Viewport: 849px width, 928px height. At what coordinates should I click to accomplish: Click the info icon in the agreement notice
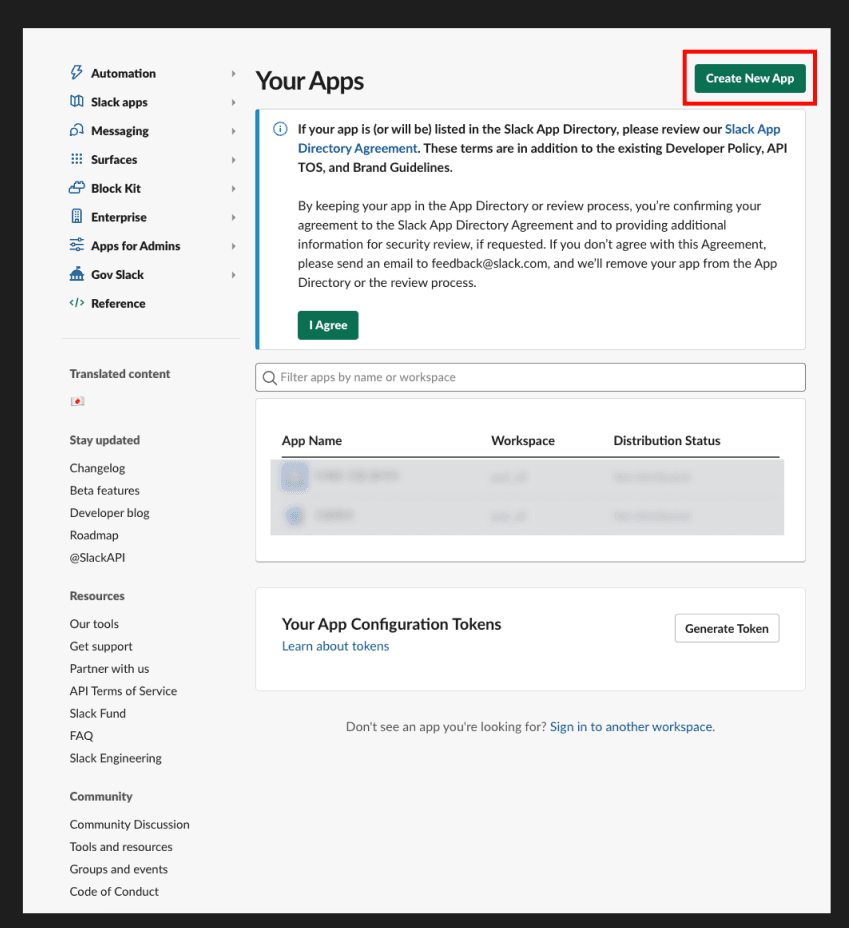(280, 129)
